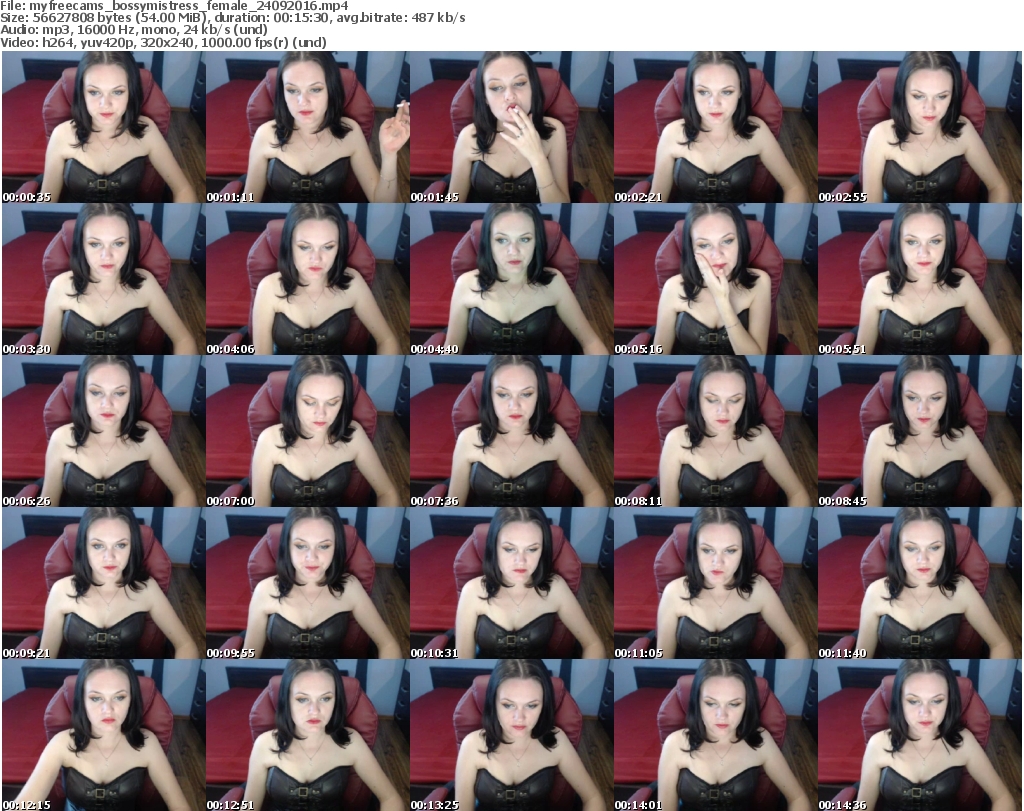Open the frame stamped 00:04:06
Viewport: 1024px width, 811px height.
coord(308,279)
